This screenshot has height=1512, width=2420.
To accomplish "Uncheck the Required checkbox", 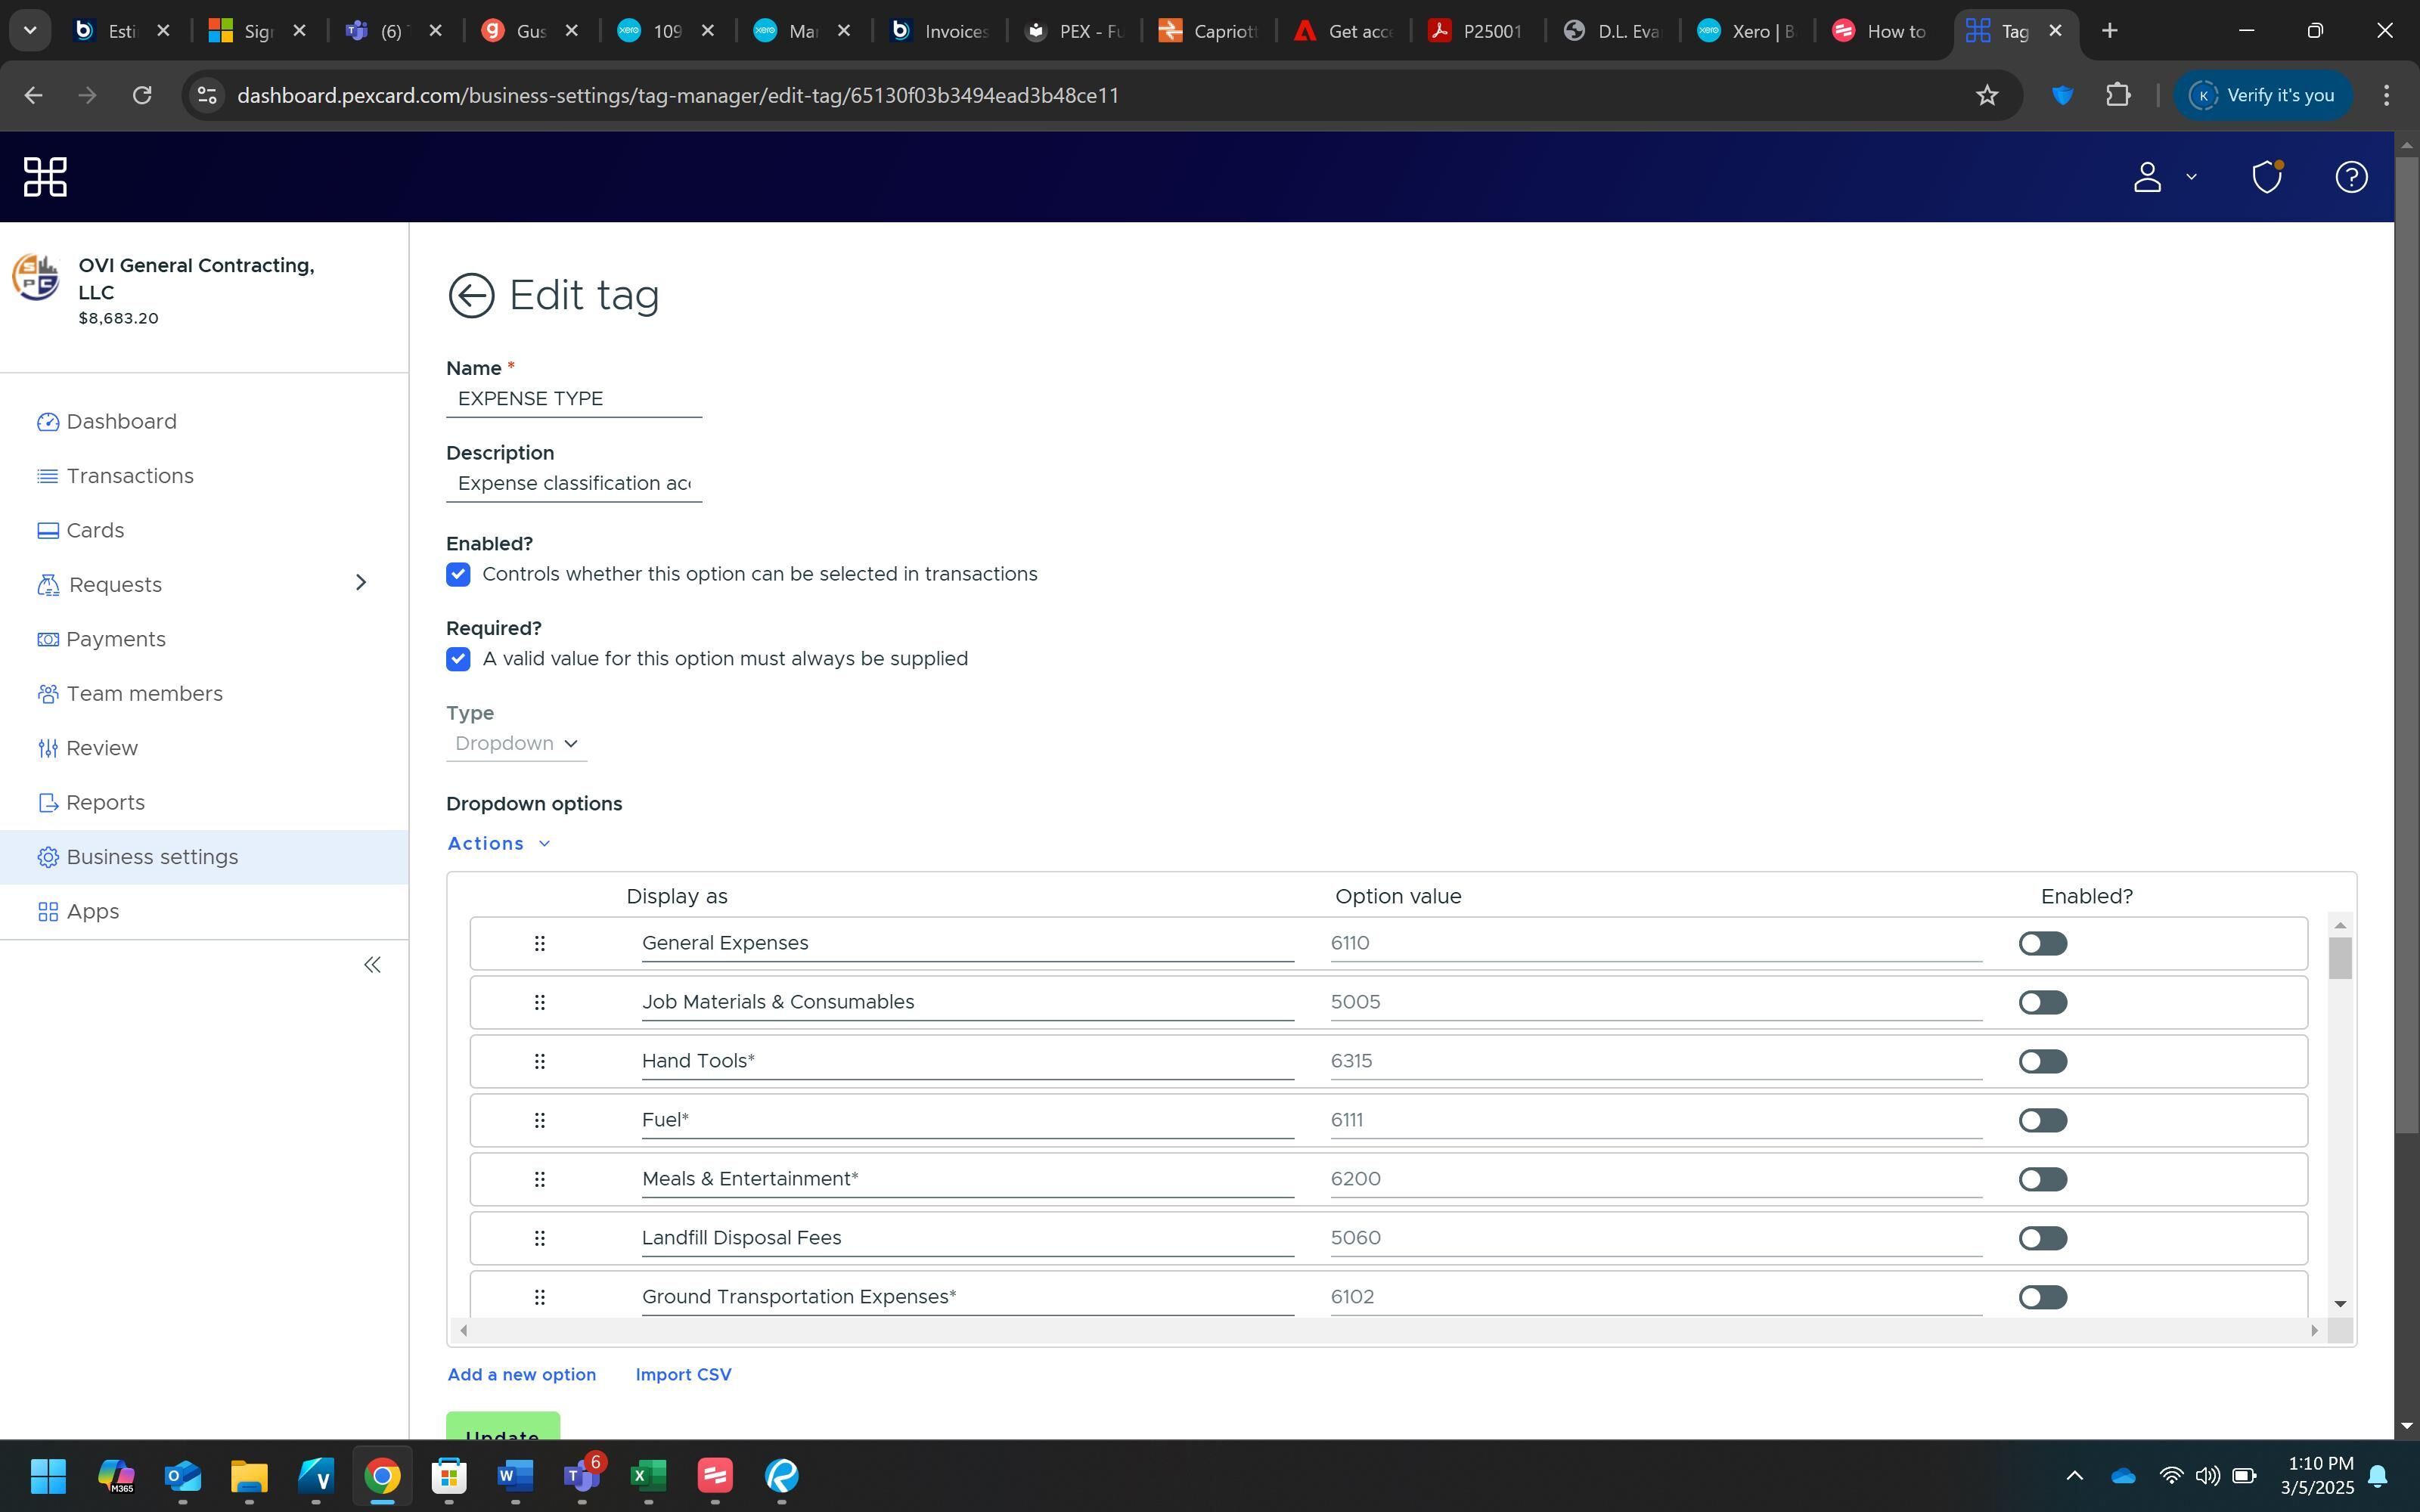I will [458, 659].
